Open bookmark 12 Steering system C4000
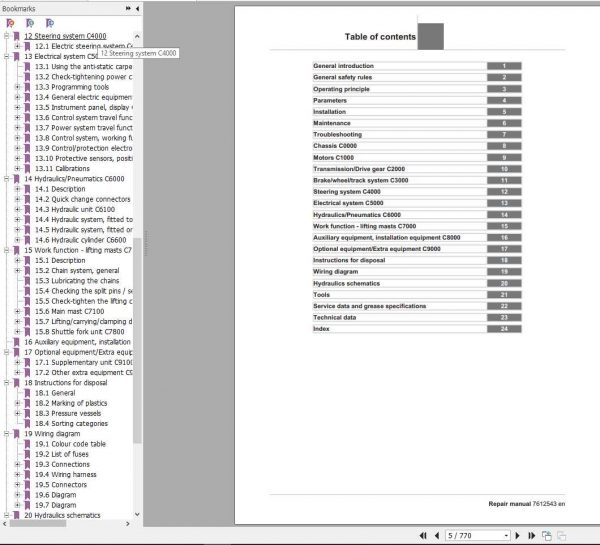Image resolution: width=600 pixels, height=545 pixels. pos(65,36)
